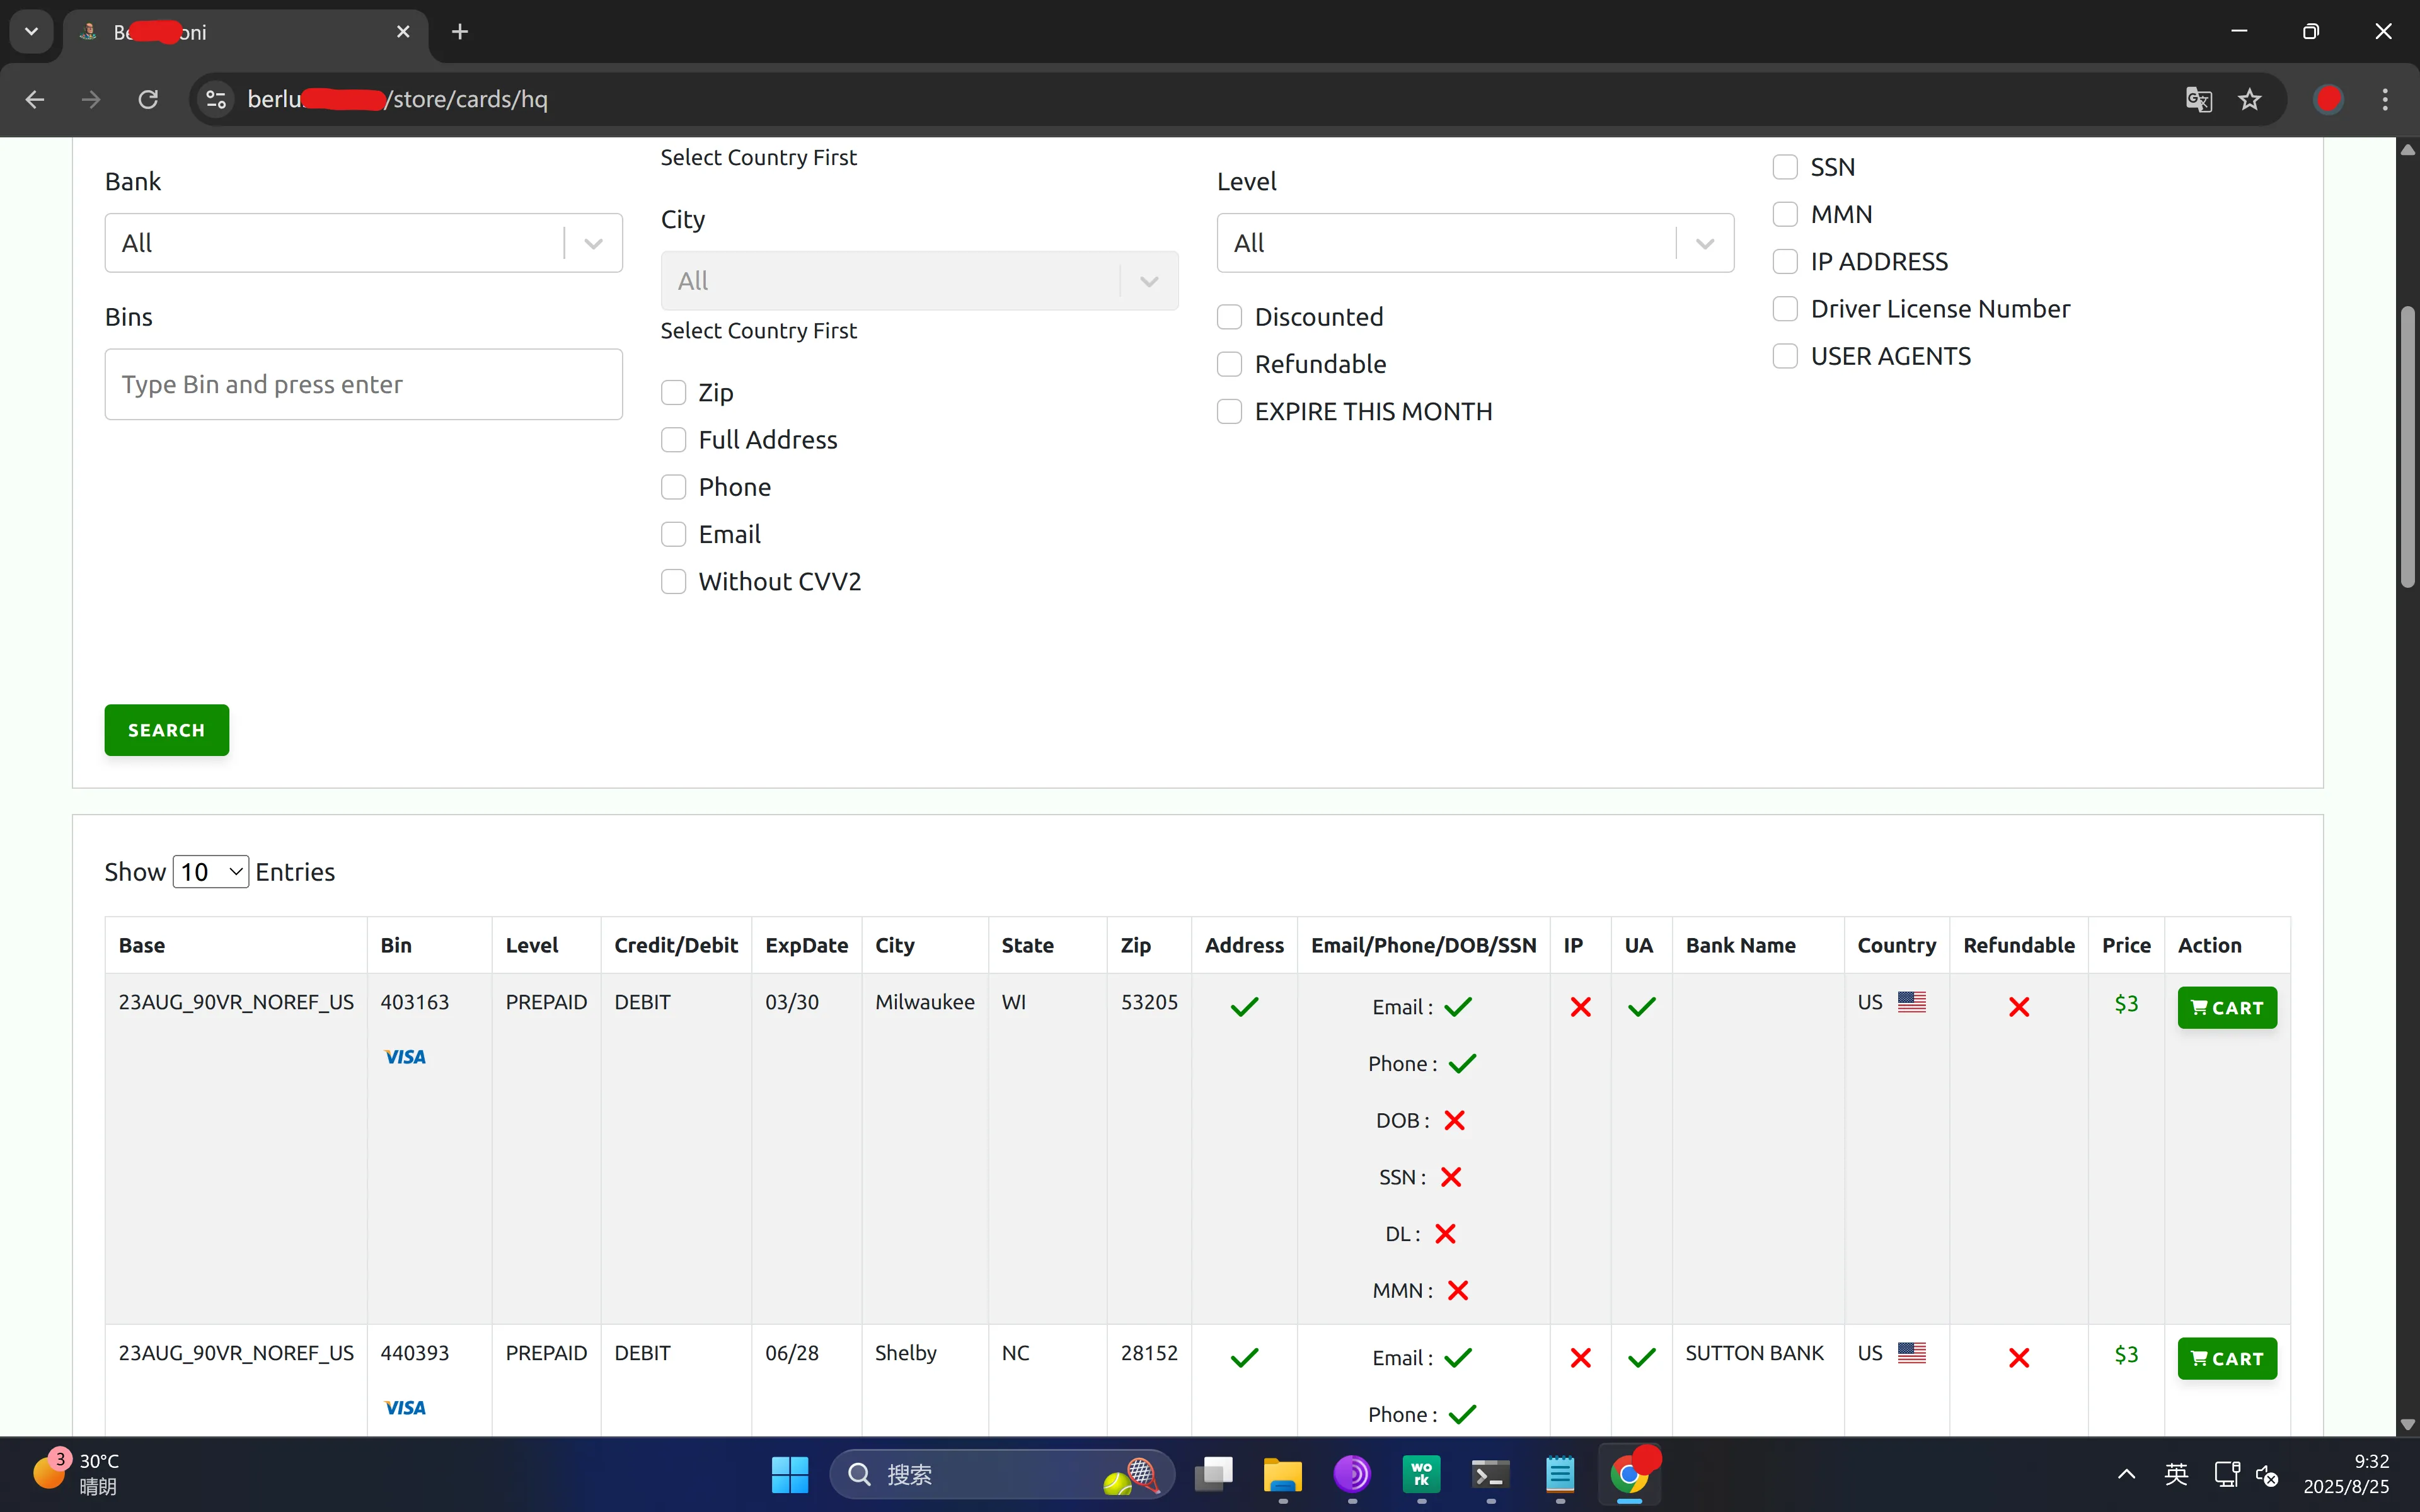Viewport: 2420px width, 1512px height.
Task: Click the browser forward arrow
Action: pyautogui.click(x=91, y=99)
